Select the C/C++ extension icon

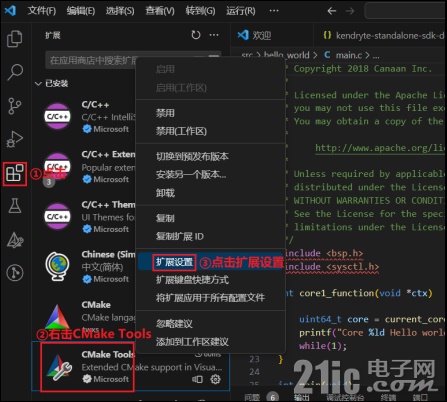tap(57, 116)
